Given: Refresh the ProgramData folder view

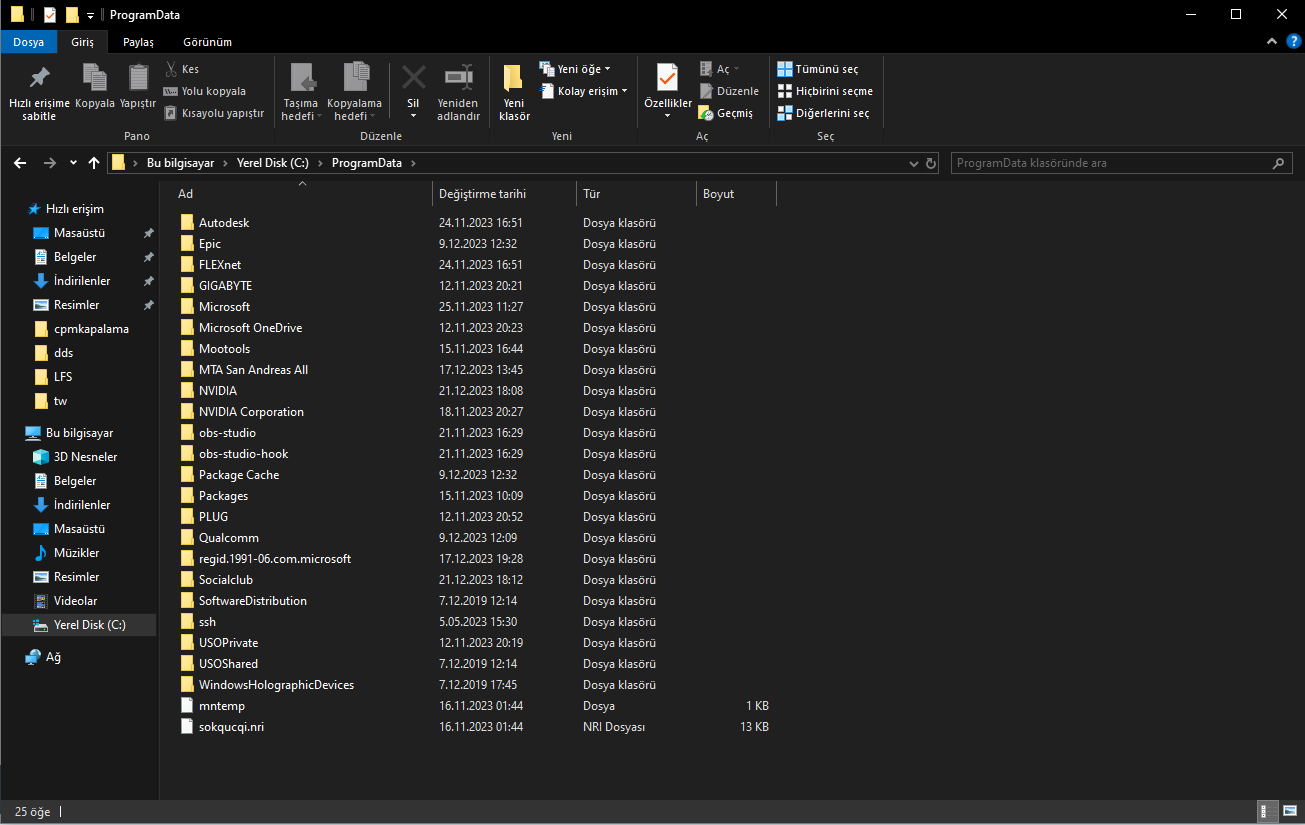Looking at the screenshot, I should pos(932,163).
